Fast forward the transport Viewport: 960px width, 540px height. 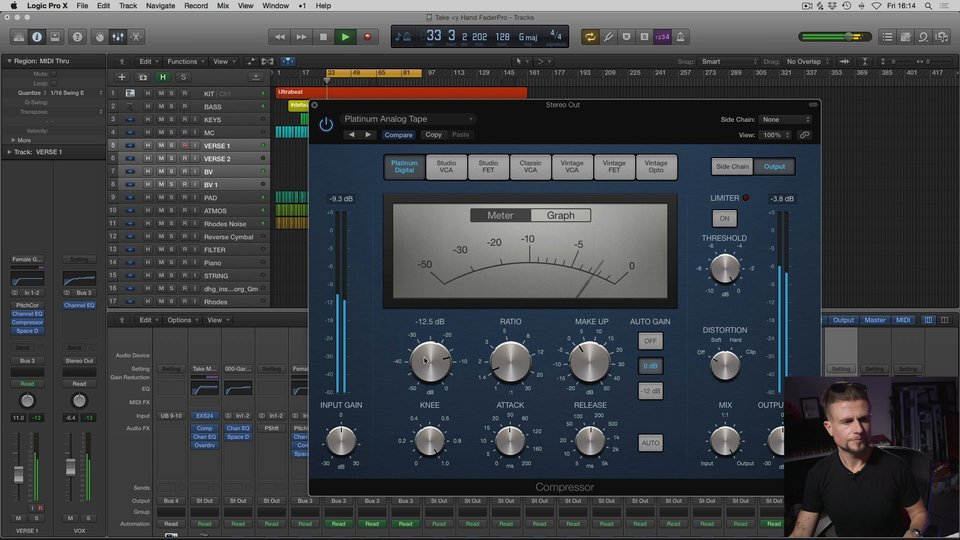pos(301,37)
